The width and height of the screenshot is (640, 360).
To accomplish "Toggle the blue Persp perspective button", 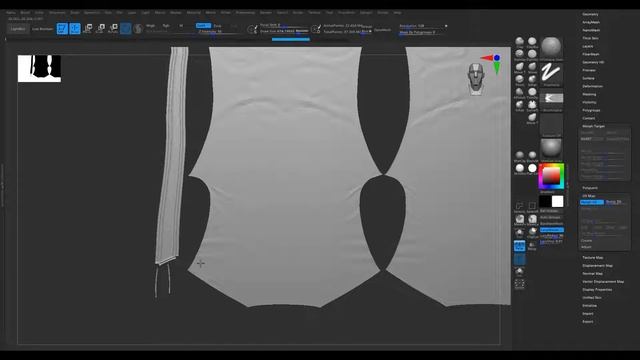I will pos(520,246).
